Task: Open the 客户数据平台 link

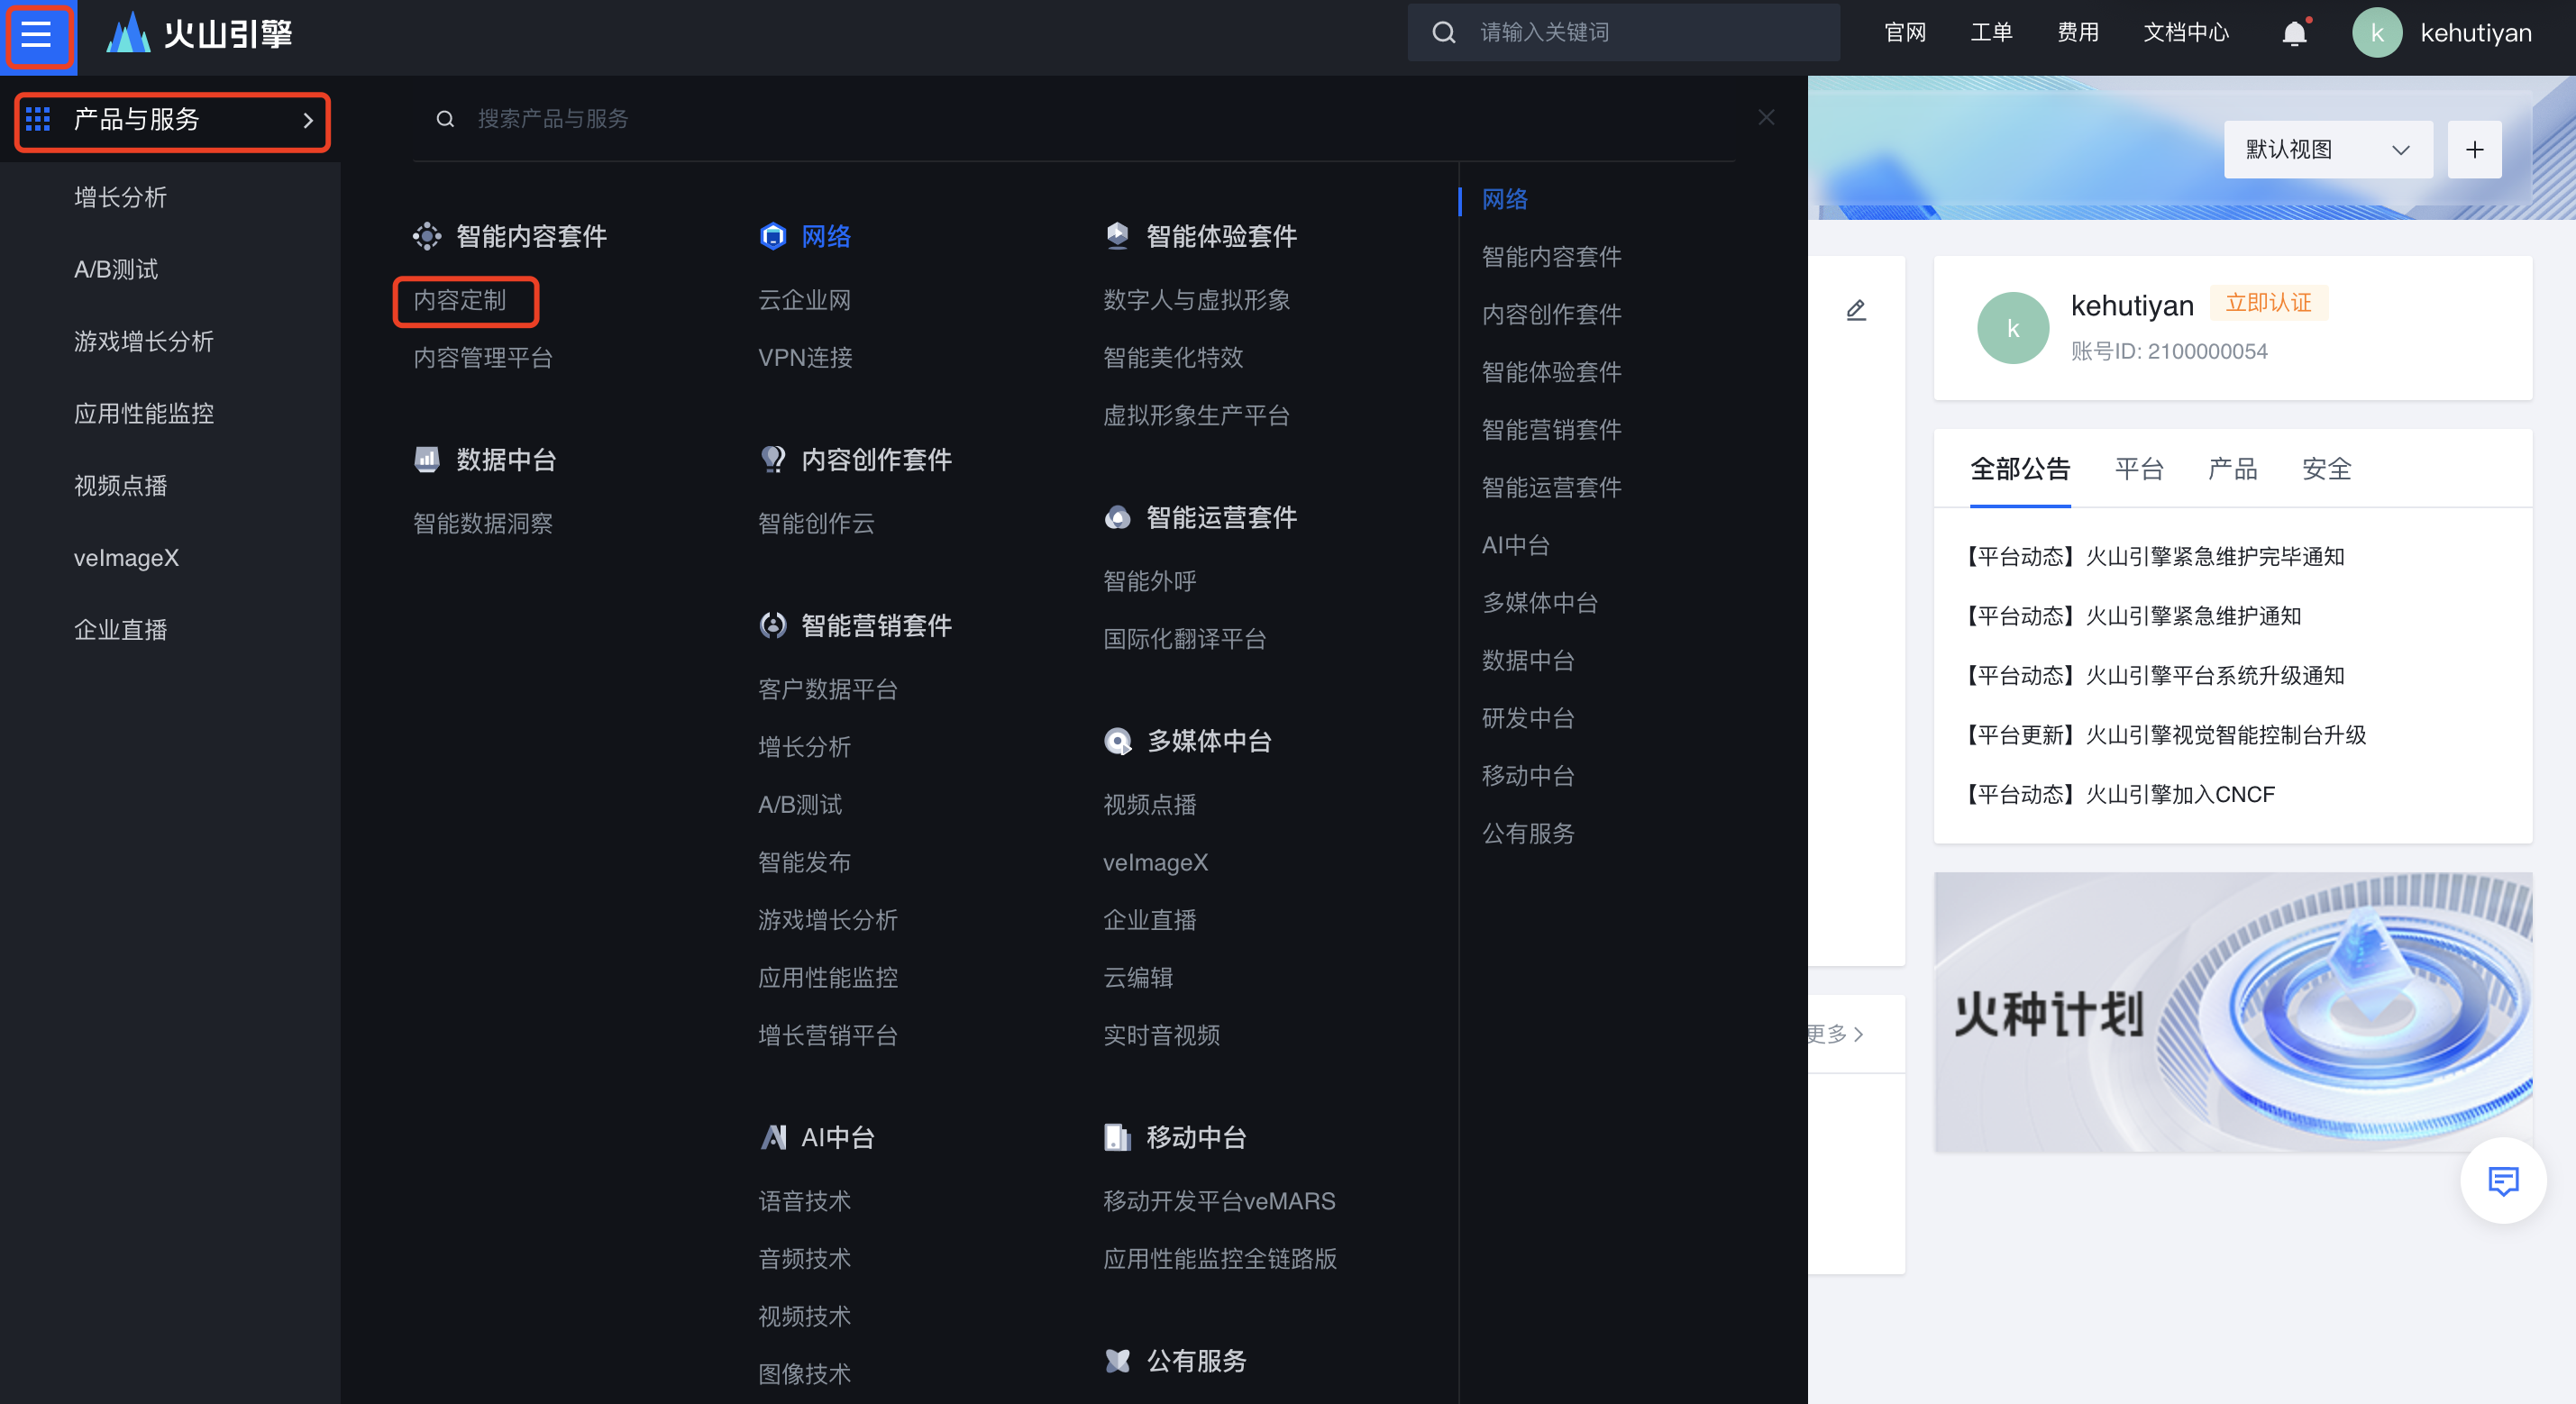Action: (828, 690)
